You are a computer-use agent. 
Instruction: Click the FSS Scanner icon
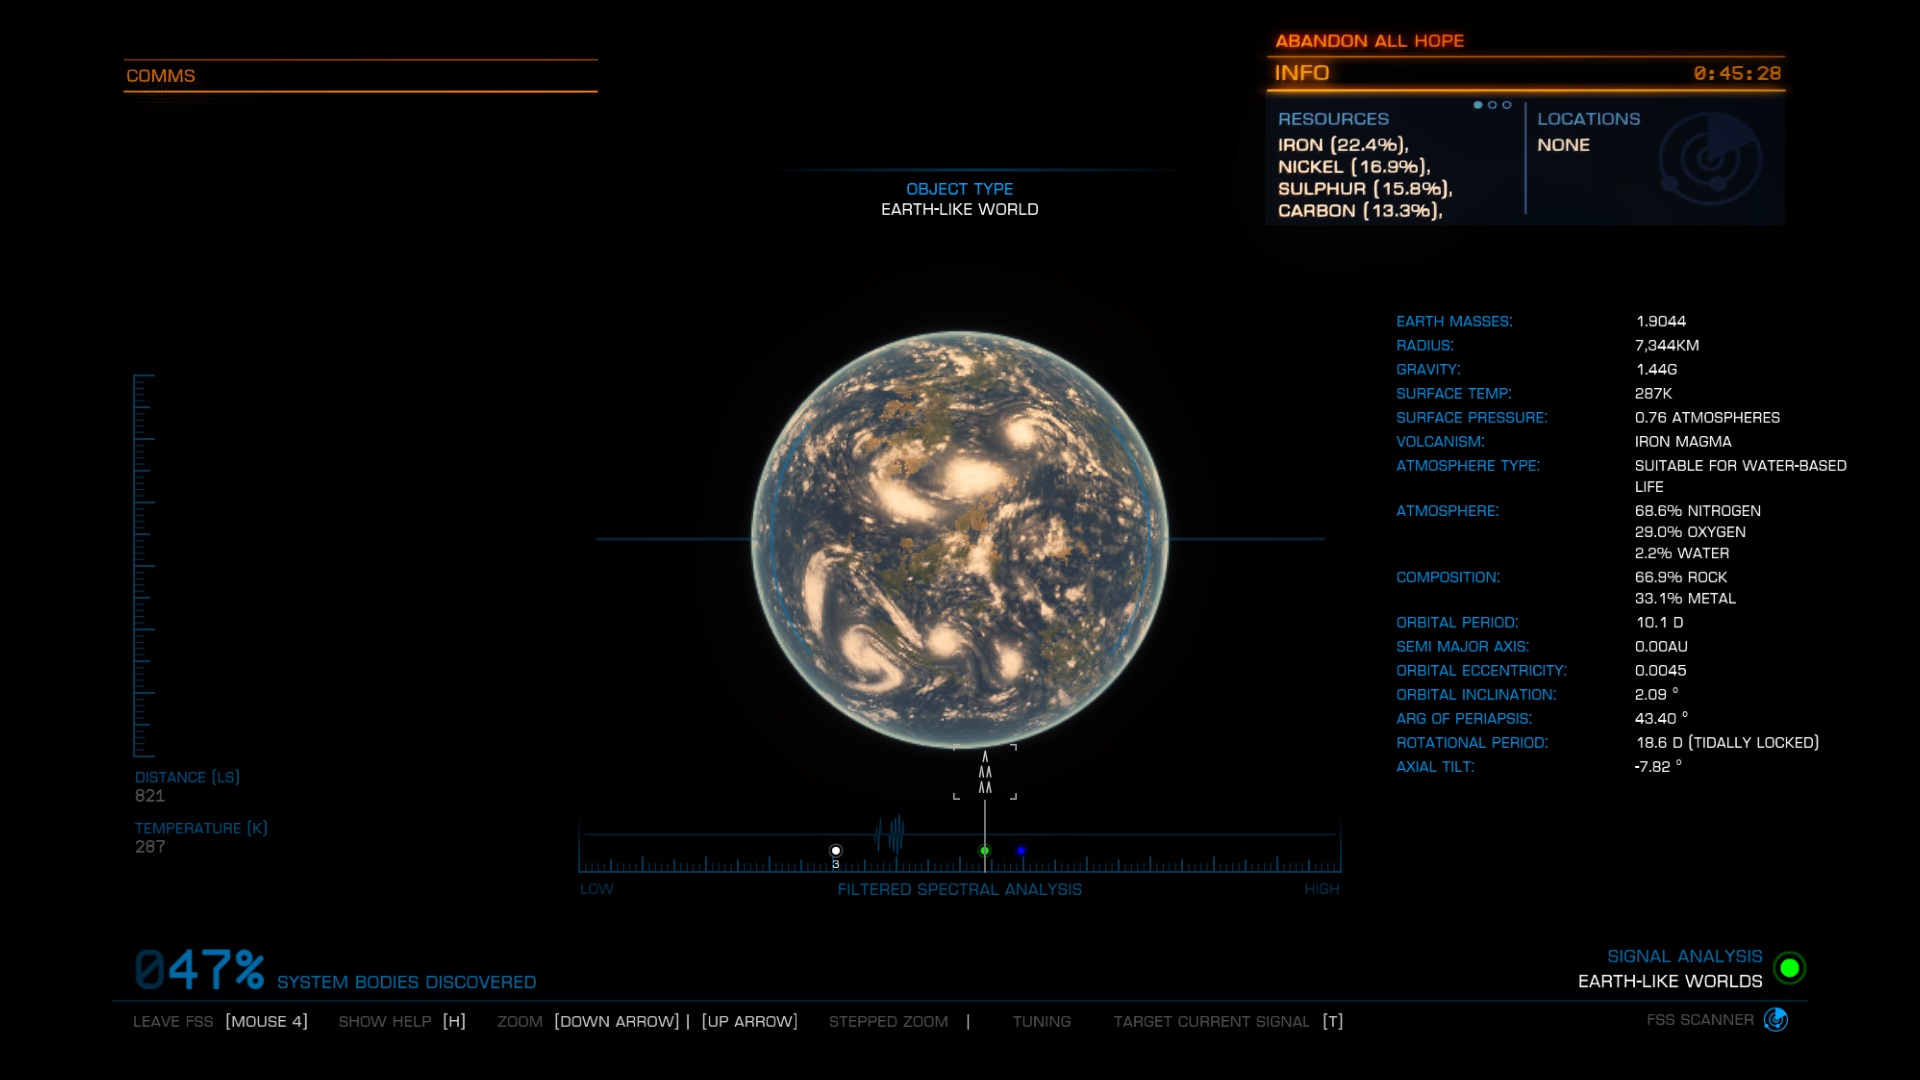pyautogui.click(x=1776, y=1020)
